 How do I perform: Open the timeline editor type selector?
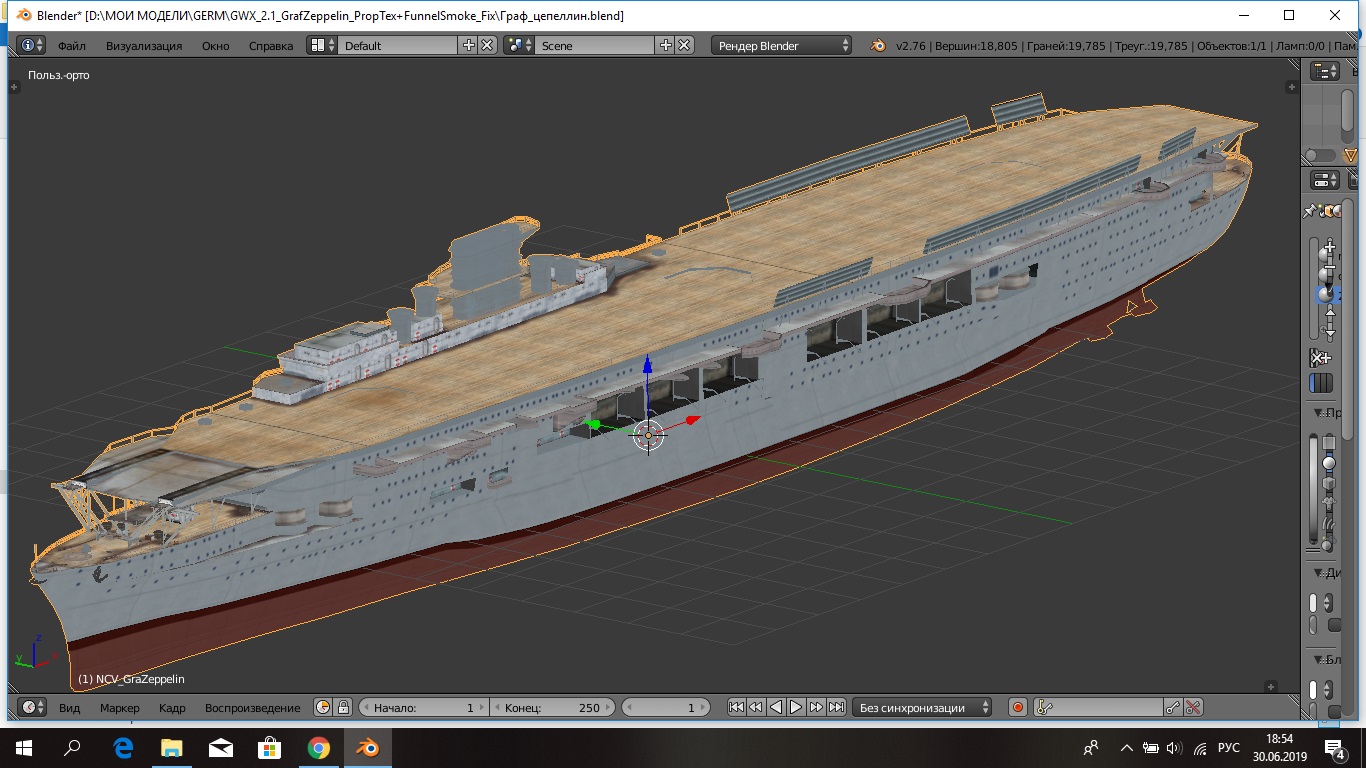(32, 708)
